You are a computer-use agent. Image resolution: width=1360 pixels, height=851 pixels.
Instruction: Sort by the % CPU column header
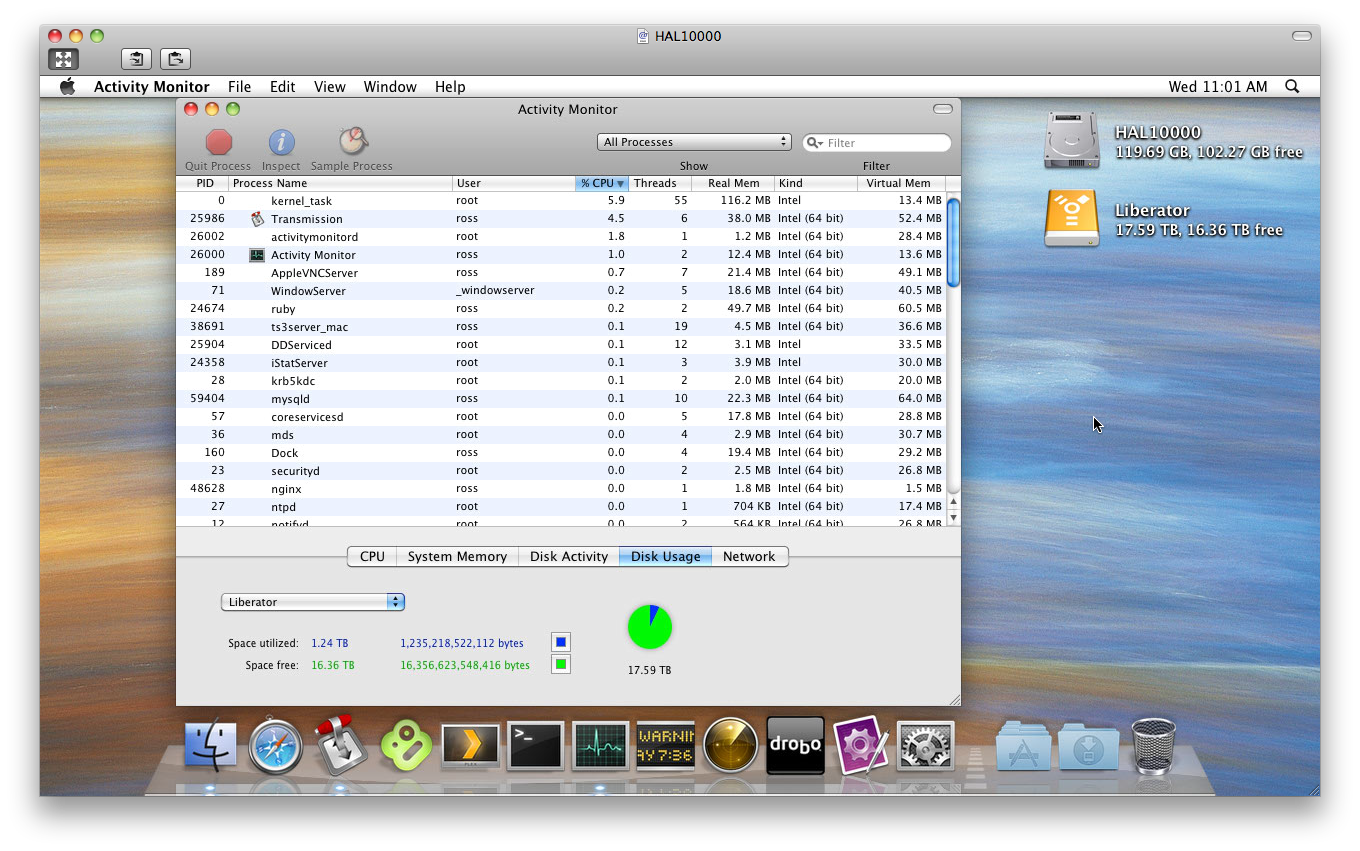pyautogui.click(x=602, y=183)
